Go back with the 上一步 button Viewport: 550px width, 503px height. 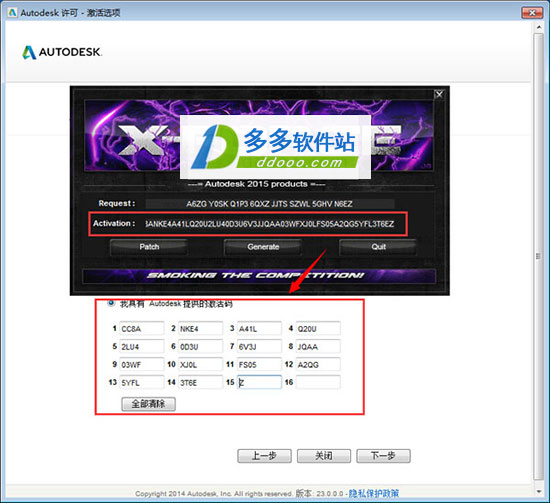pyautogui.click(x=264, y=456)
